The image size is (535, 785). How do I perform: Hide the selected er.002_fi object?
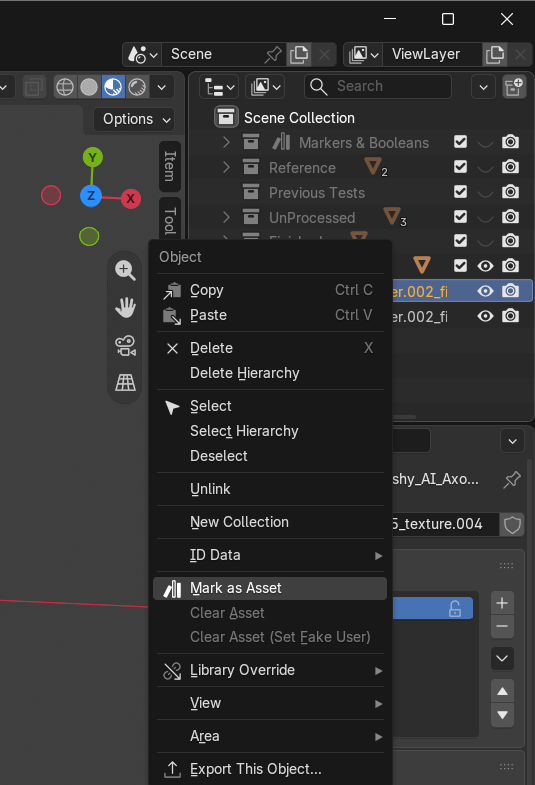coord(485,291)
